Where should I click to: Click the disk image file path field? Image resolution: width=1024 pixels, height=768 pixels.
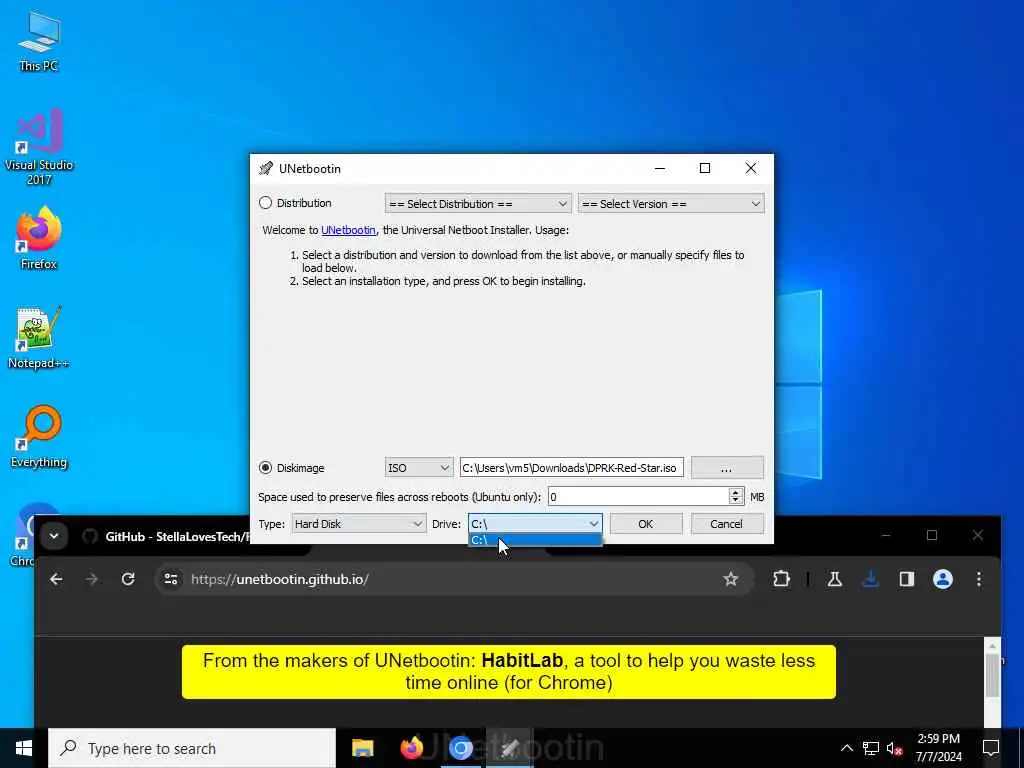pos(571,468)
